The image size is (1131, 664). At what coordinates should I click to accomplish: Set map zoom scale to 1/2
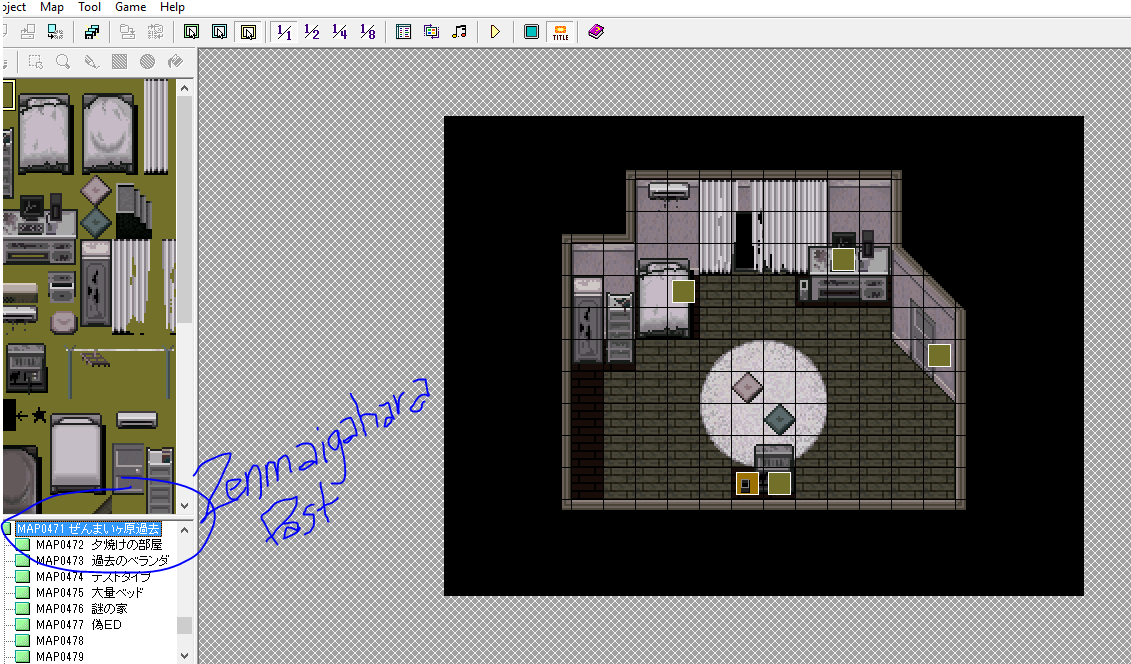(312, 32)
